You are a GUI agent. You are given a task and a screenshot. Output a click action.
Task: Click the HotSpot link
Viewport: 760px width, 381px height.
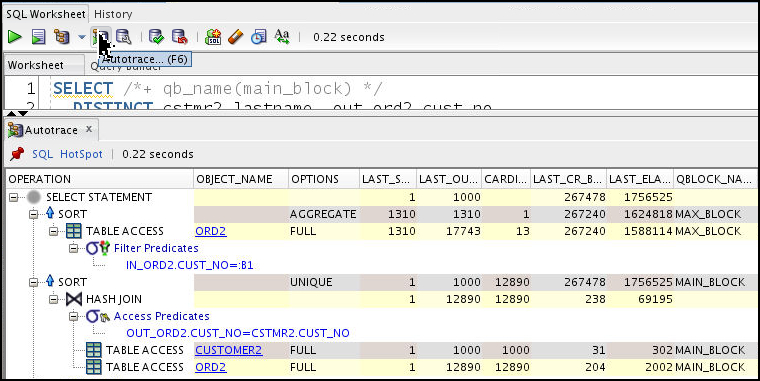point(81,154)
